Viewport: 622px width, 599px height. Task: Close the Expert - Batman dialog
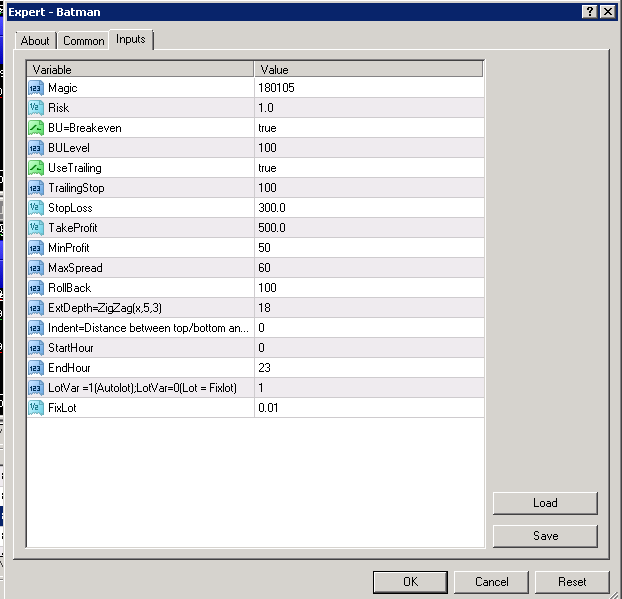tap(608, 12)
